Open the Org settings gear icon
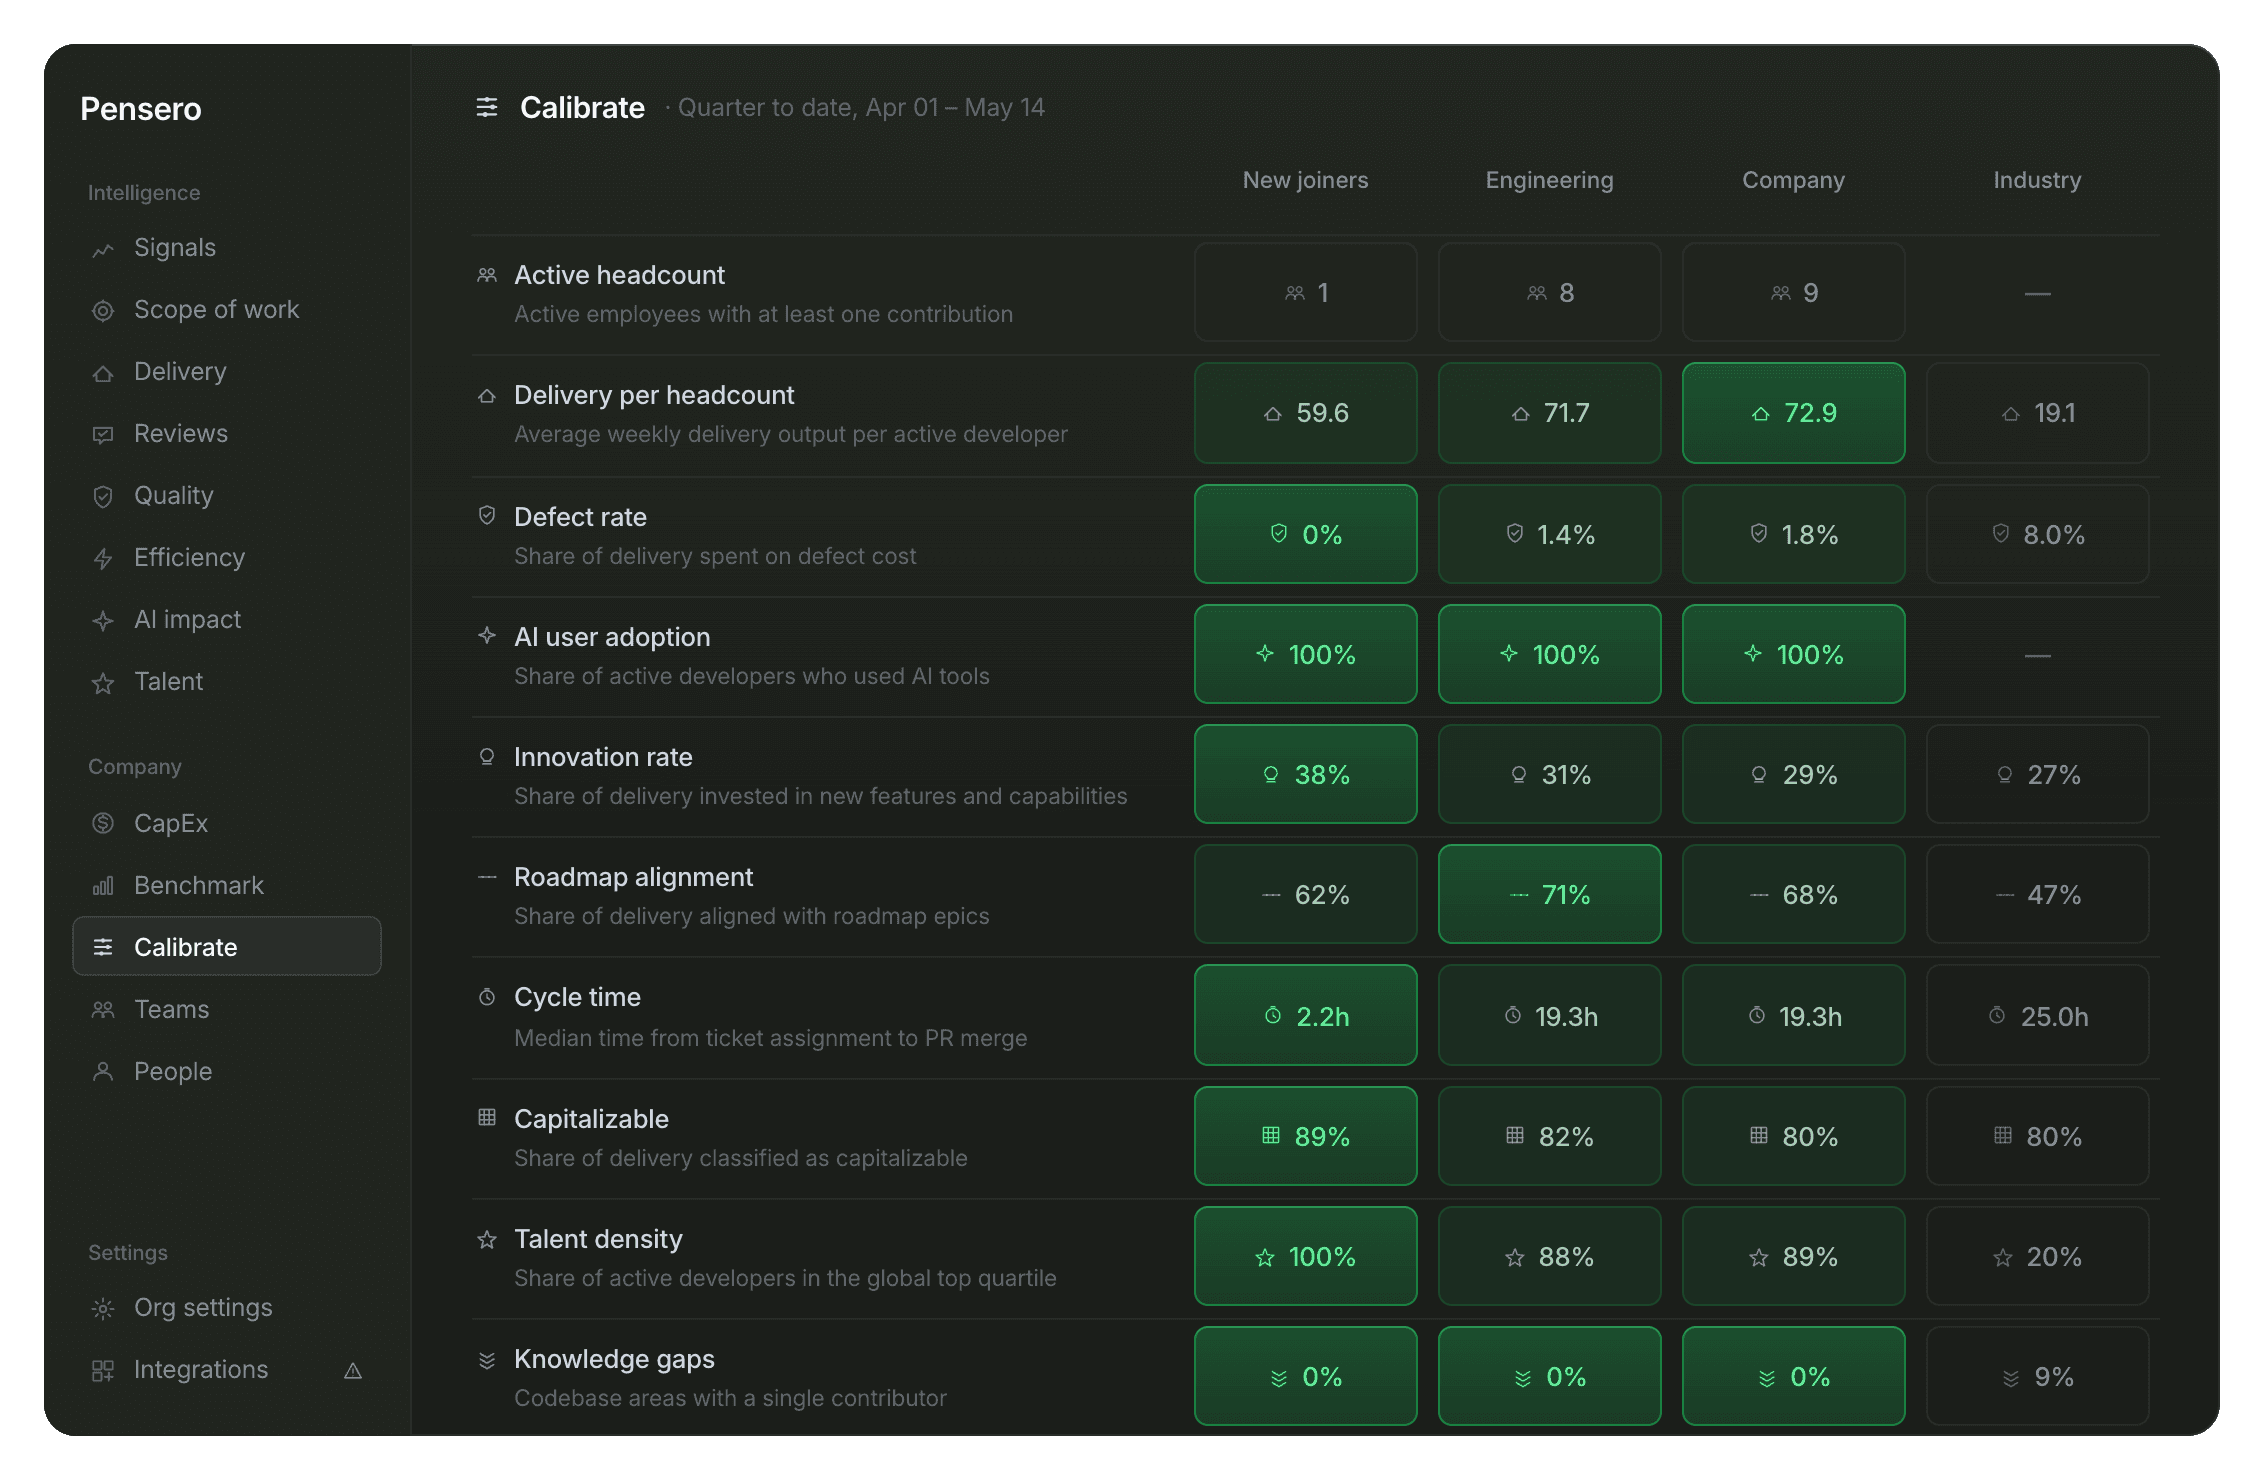Screen dimensions: 2264x1480 tap(103, 1309)
